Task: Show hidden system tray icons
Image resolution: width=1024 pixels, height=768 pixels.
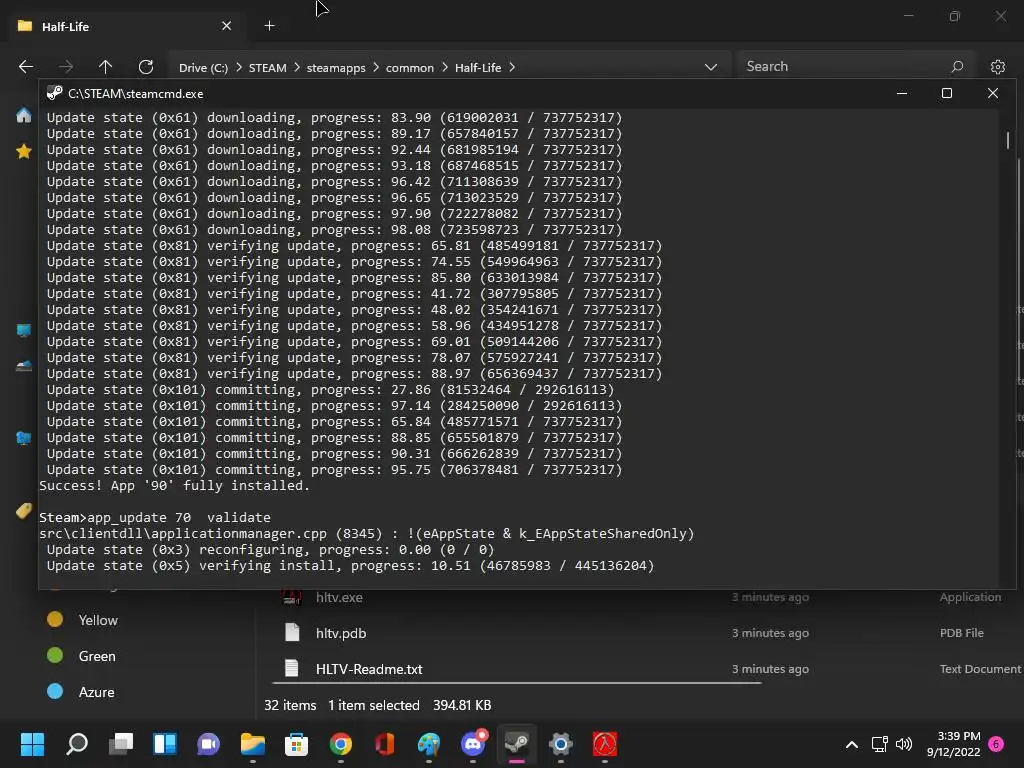Action: pyautogui.click(x=852, y=744)
